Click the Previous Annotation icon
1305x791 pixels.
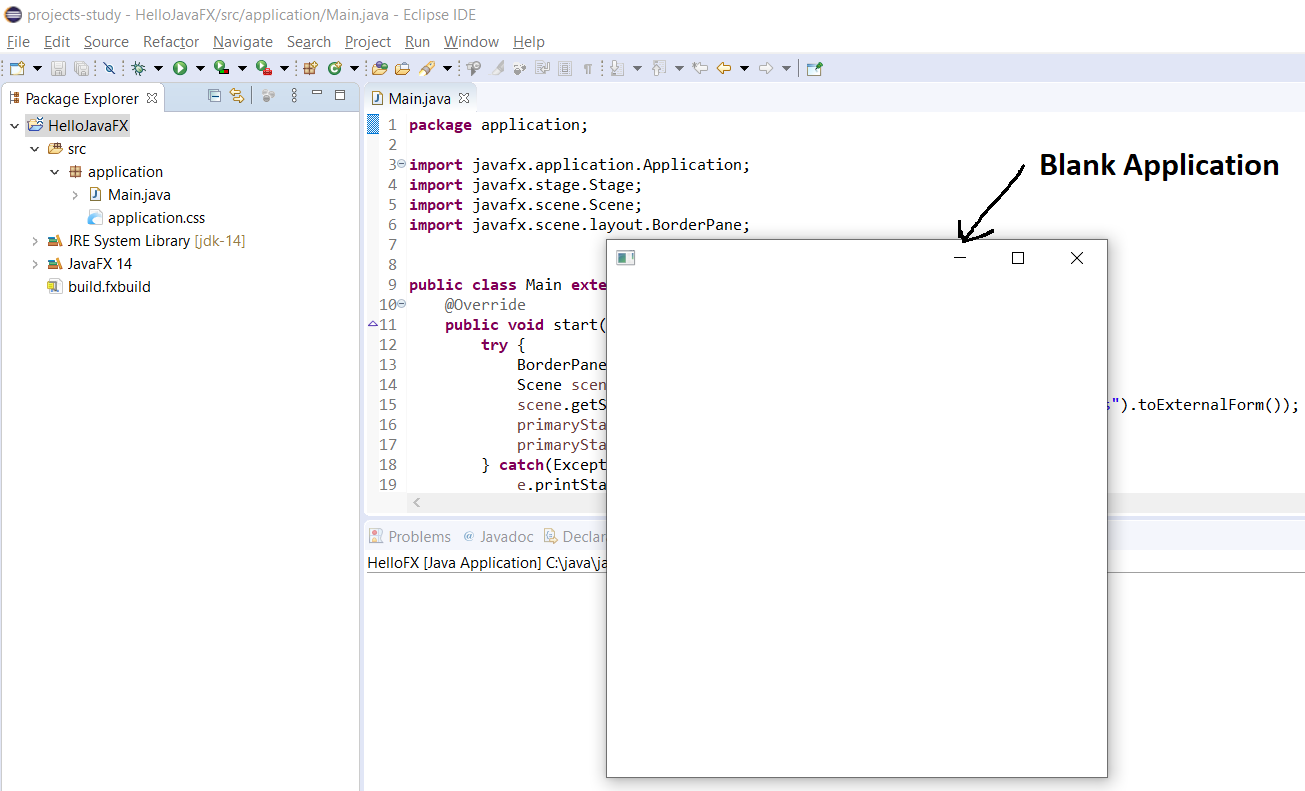658,68
